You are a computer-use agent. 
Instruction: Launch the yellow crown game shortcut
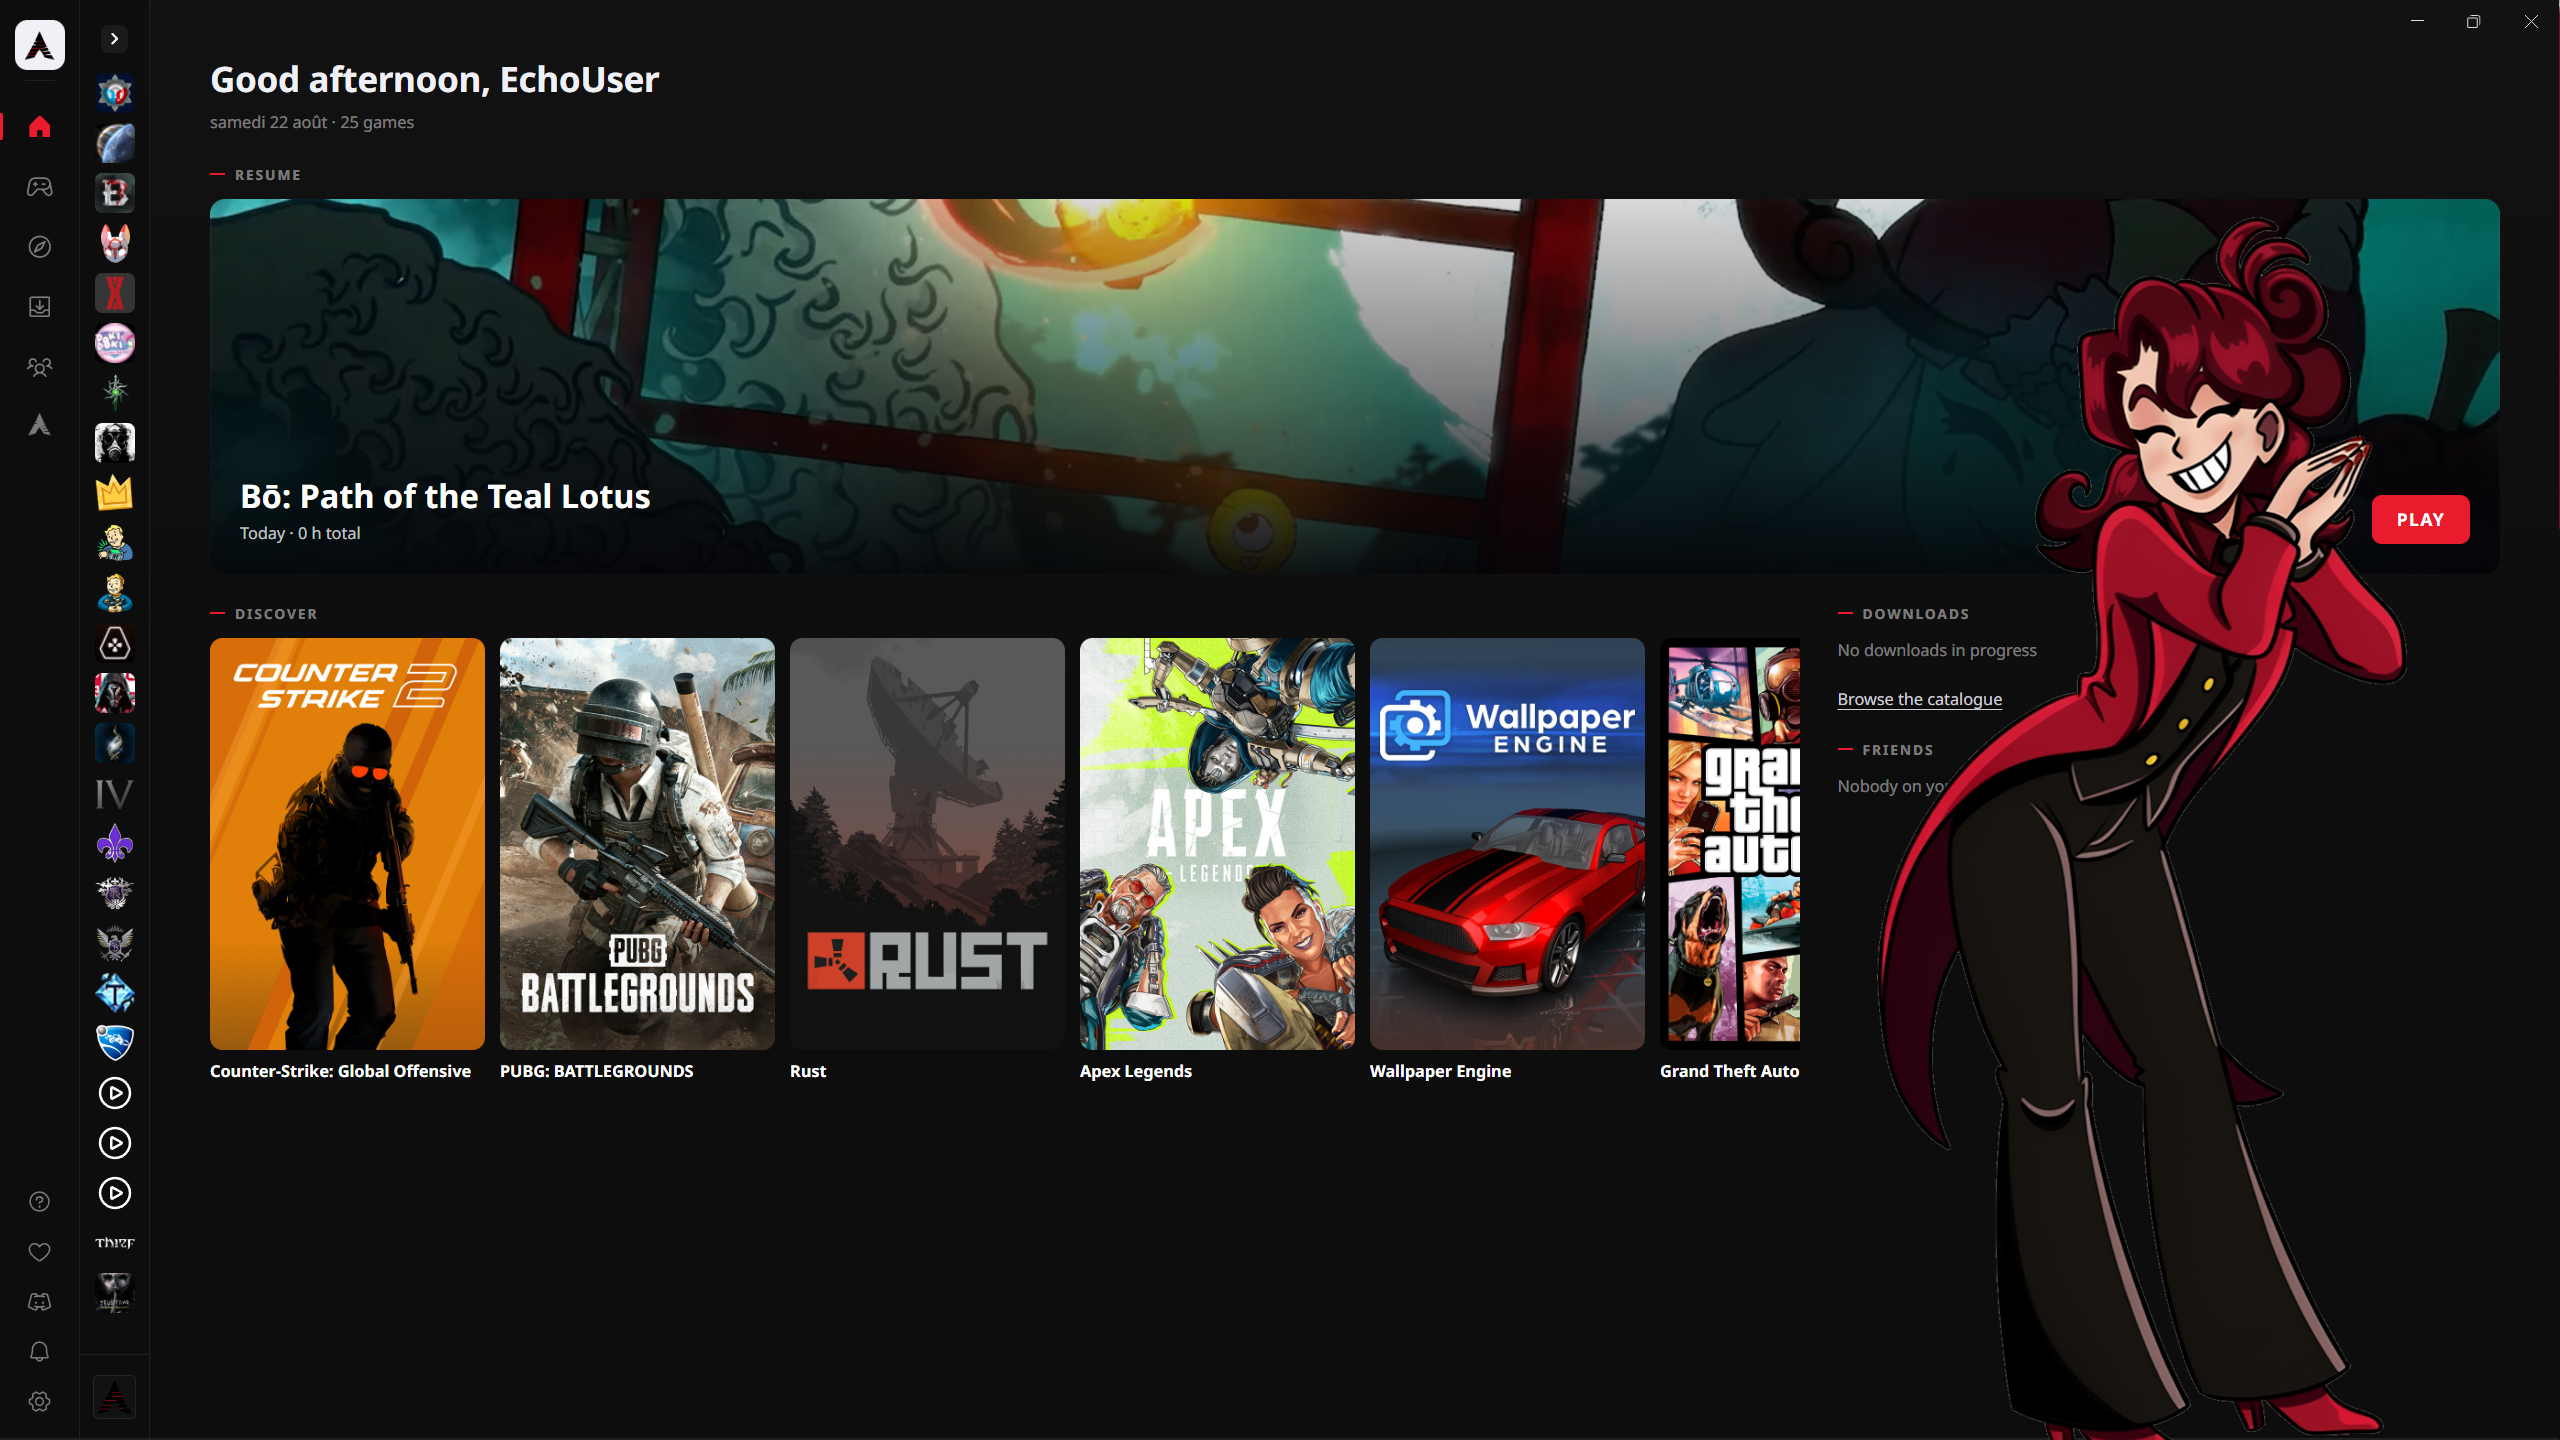pyautogui.click(x=115, y=493)
